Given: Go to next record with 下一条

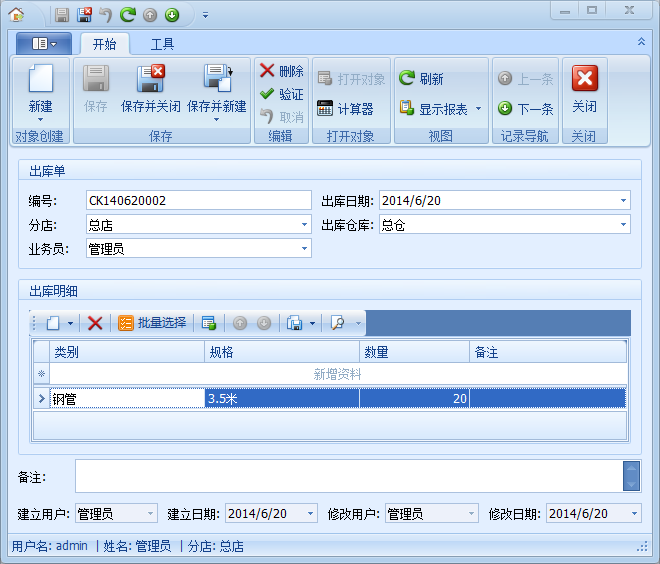Looking at the screenshot, I should [526, 109].
